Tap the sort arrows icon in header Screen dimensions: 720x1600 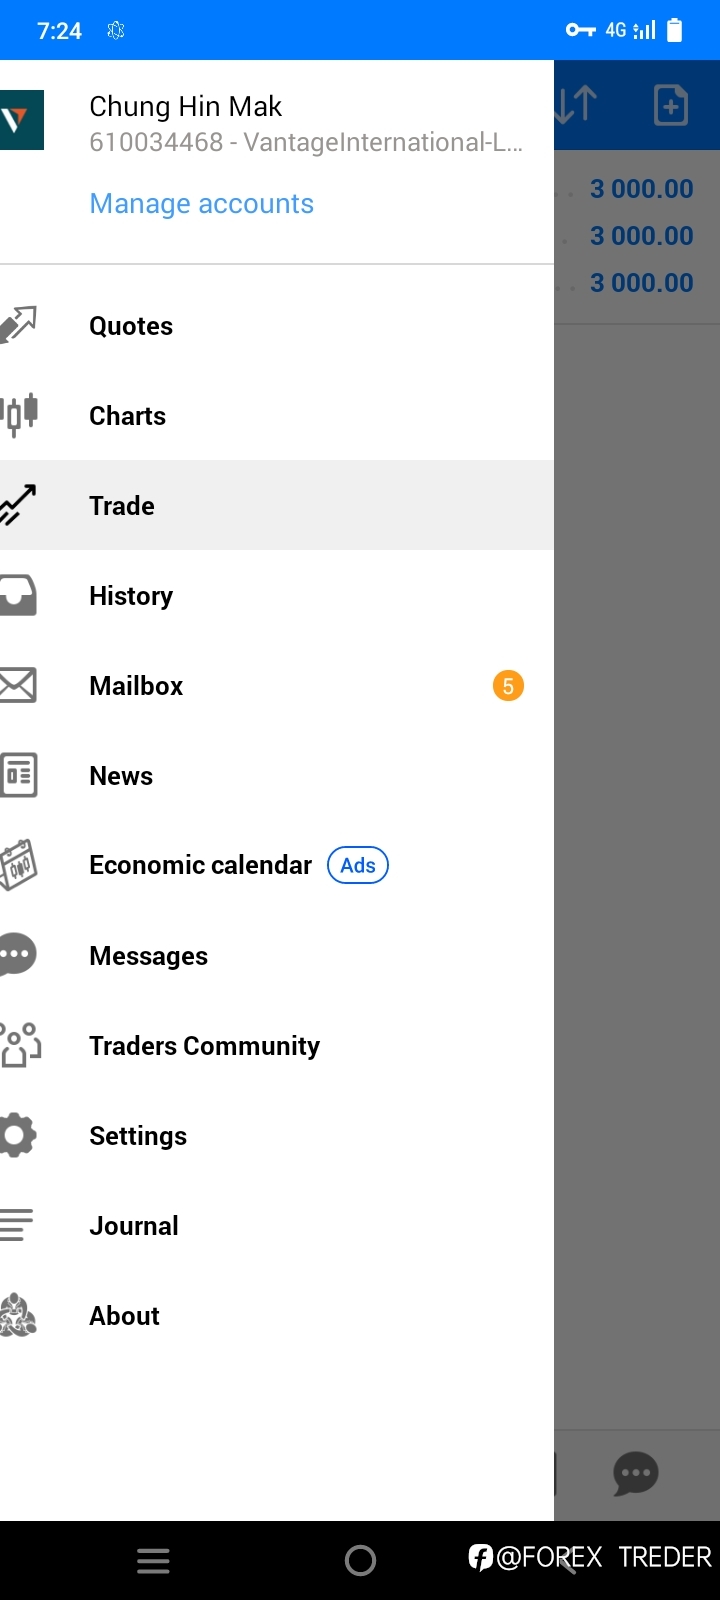[x=576, y=105]
